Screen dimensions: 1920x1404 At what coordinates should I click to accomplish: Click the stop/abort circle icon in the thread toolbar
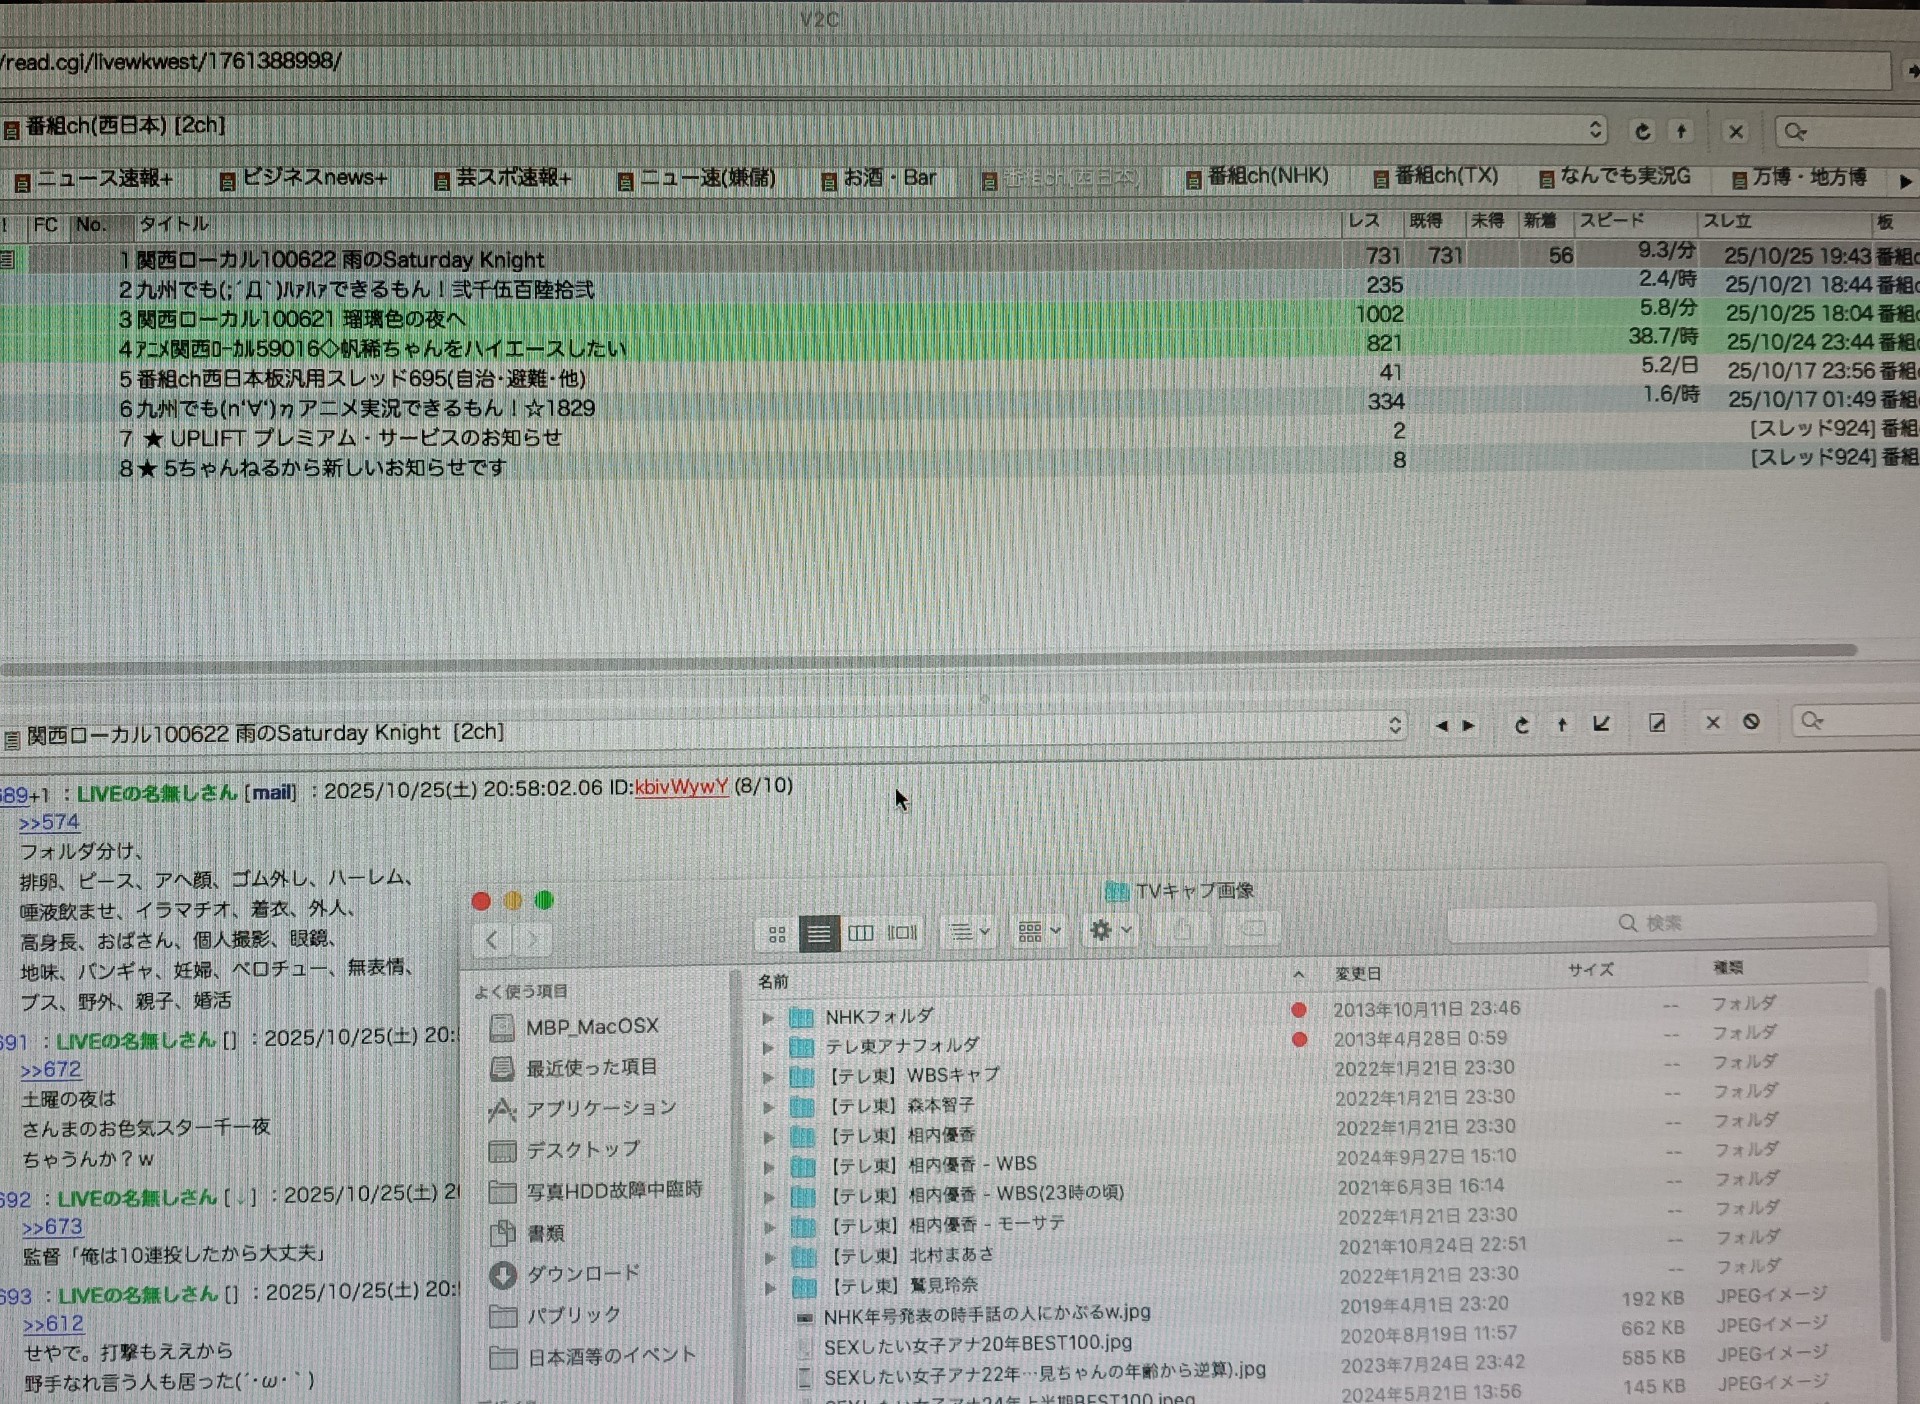pyautogui.click(x=1751, y=721)
